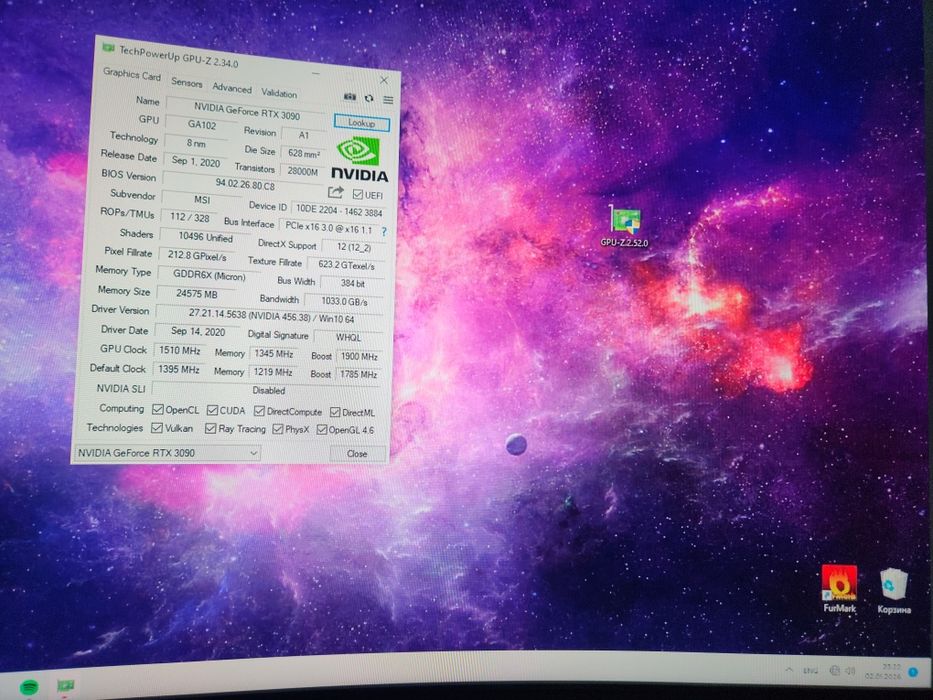This screenshot has height=700, width=933.
Task: Click the Name field NVIDIA GeForce RTX 3090
Action: [x=246, y=111]
